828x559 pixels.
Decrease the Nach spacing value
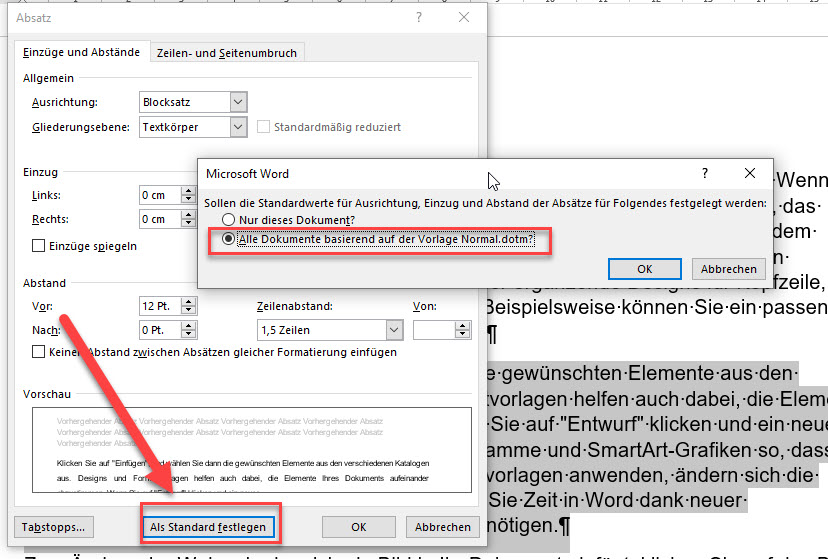click(x=189, y=335)
